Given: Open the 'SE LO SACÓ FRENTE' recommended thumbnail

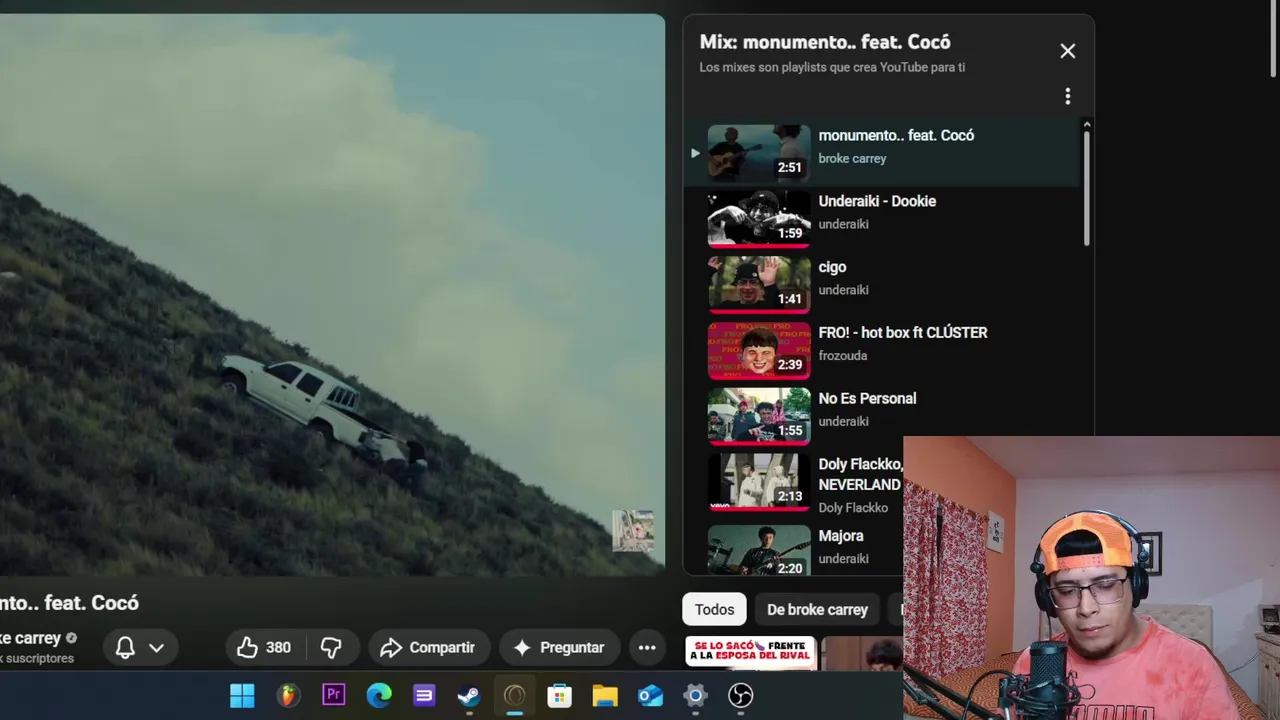Looking at the screenshot, I should point(751,653).
